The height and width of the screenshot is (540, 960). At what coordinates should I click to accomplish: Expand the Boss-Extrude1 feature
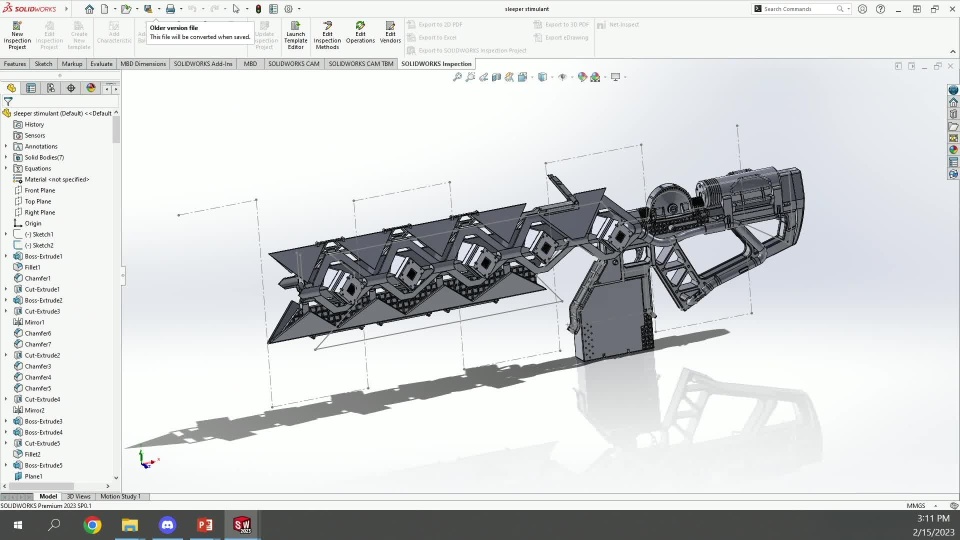click(6, 256)
